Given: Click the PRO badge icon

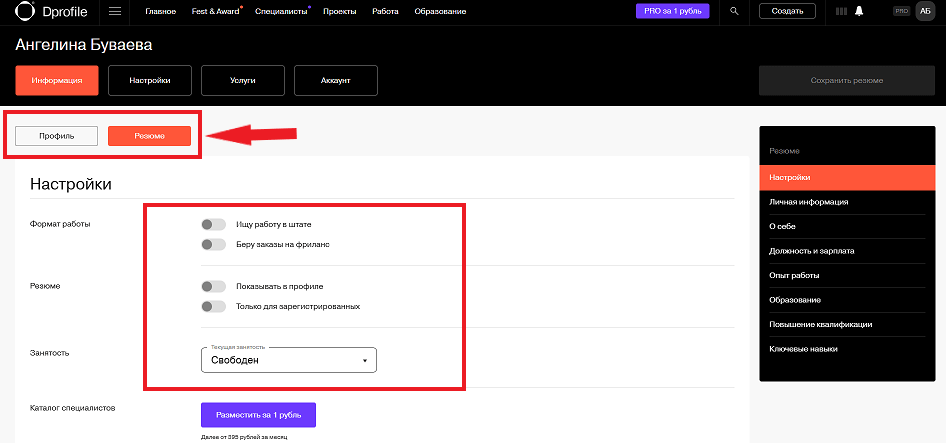Looking at the screenshot, I should tap(900, 11).
